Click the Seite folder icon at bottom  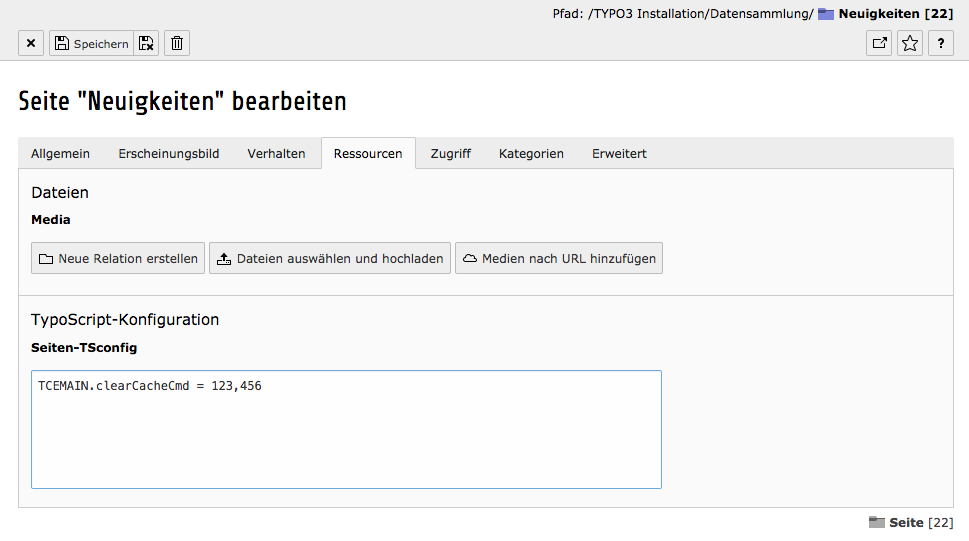pos(877,522)
